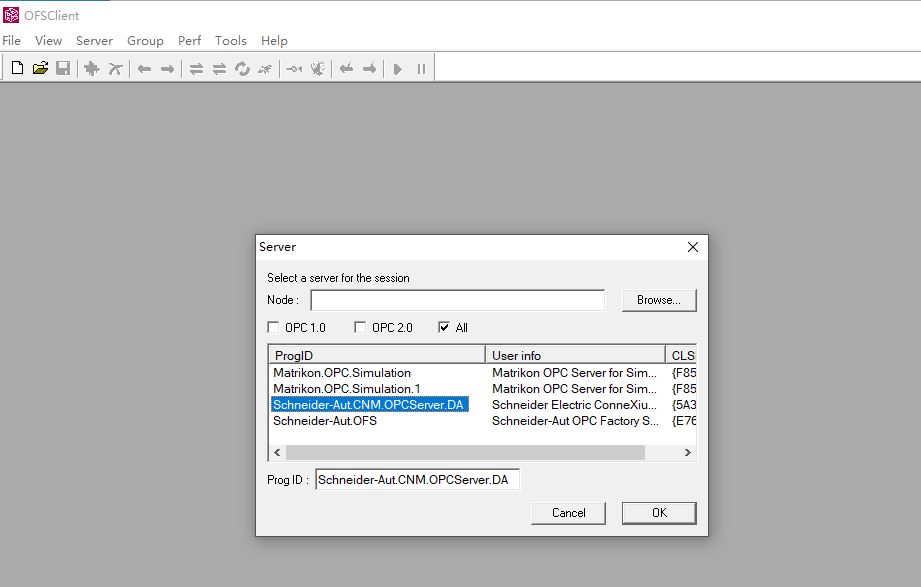Click the puzzle-piece connect icon in toolbar
Screen dimensions: 921x587
[x=92, y=69]
